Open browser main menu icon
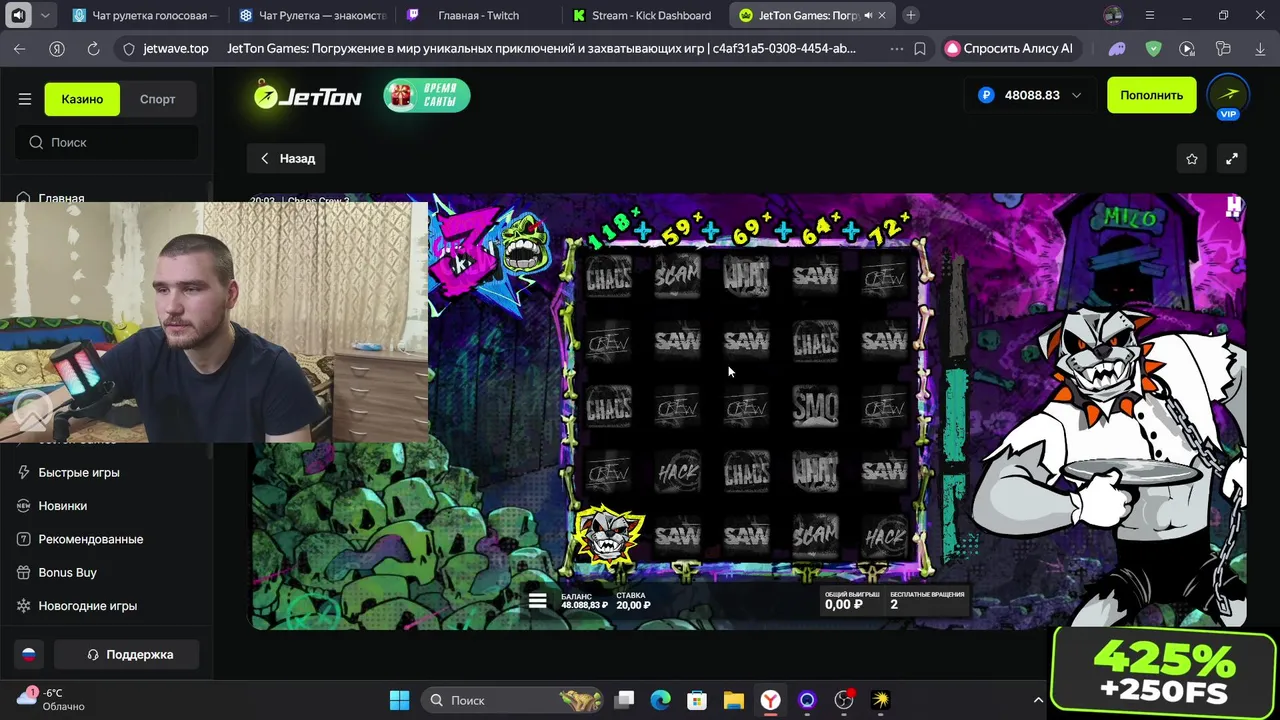The height and width of the screenshot is (720, 1280). (x=1150, y=15)
